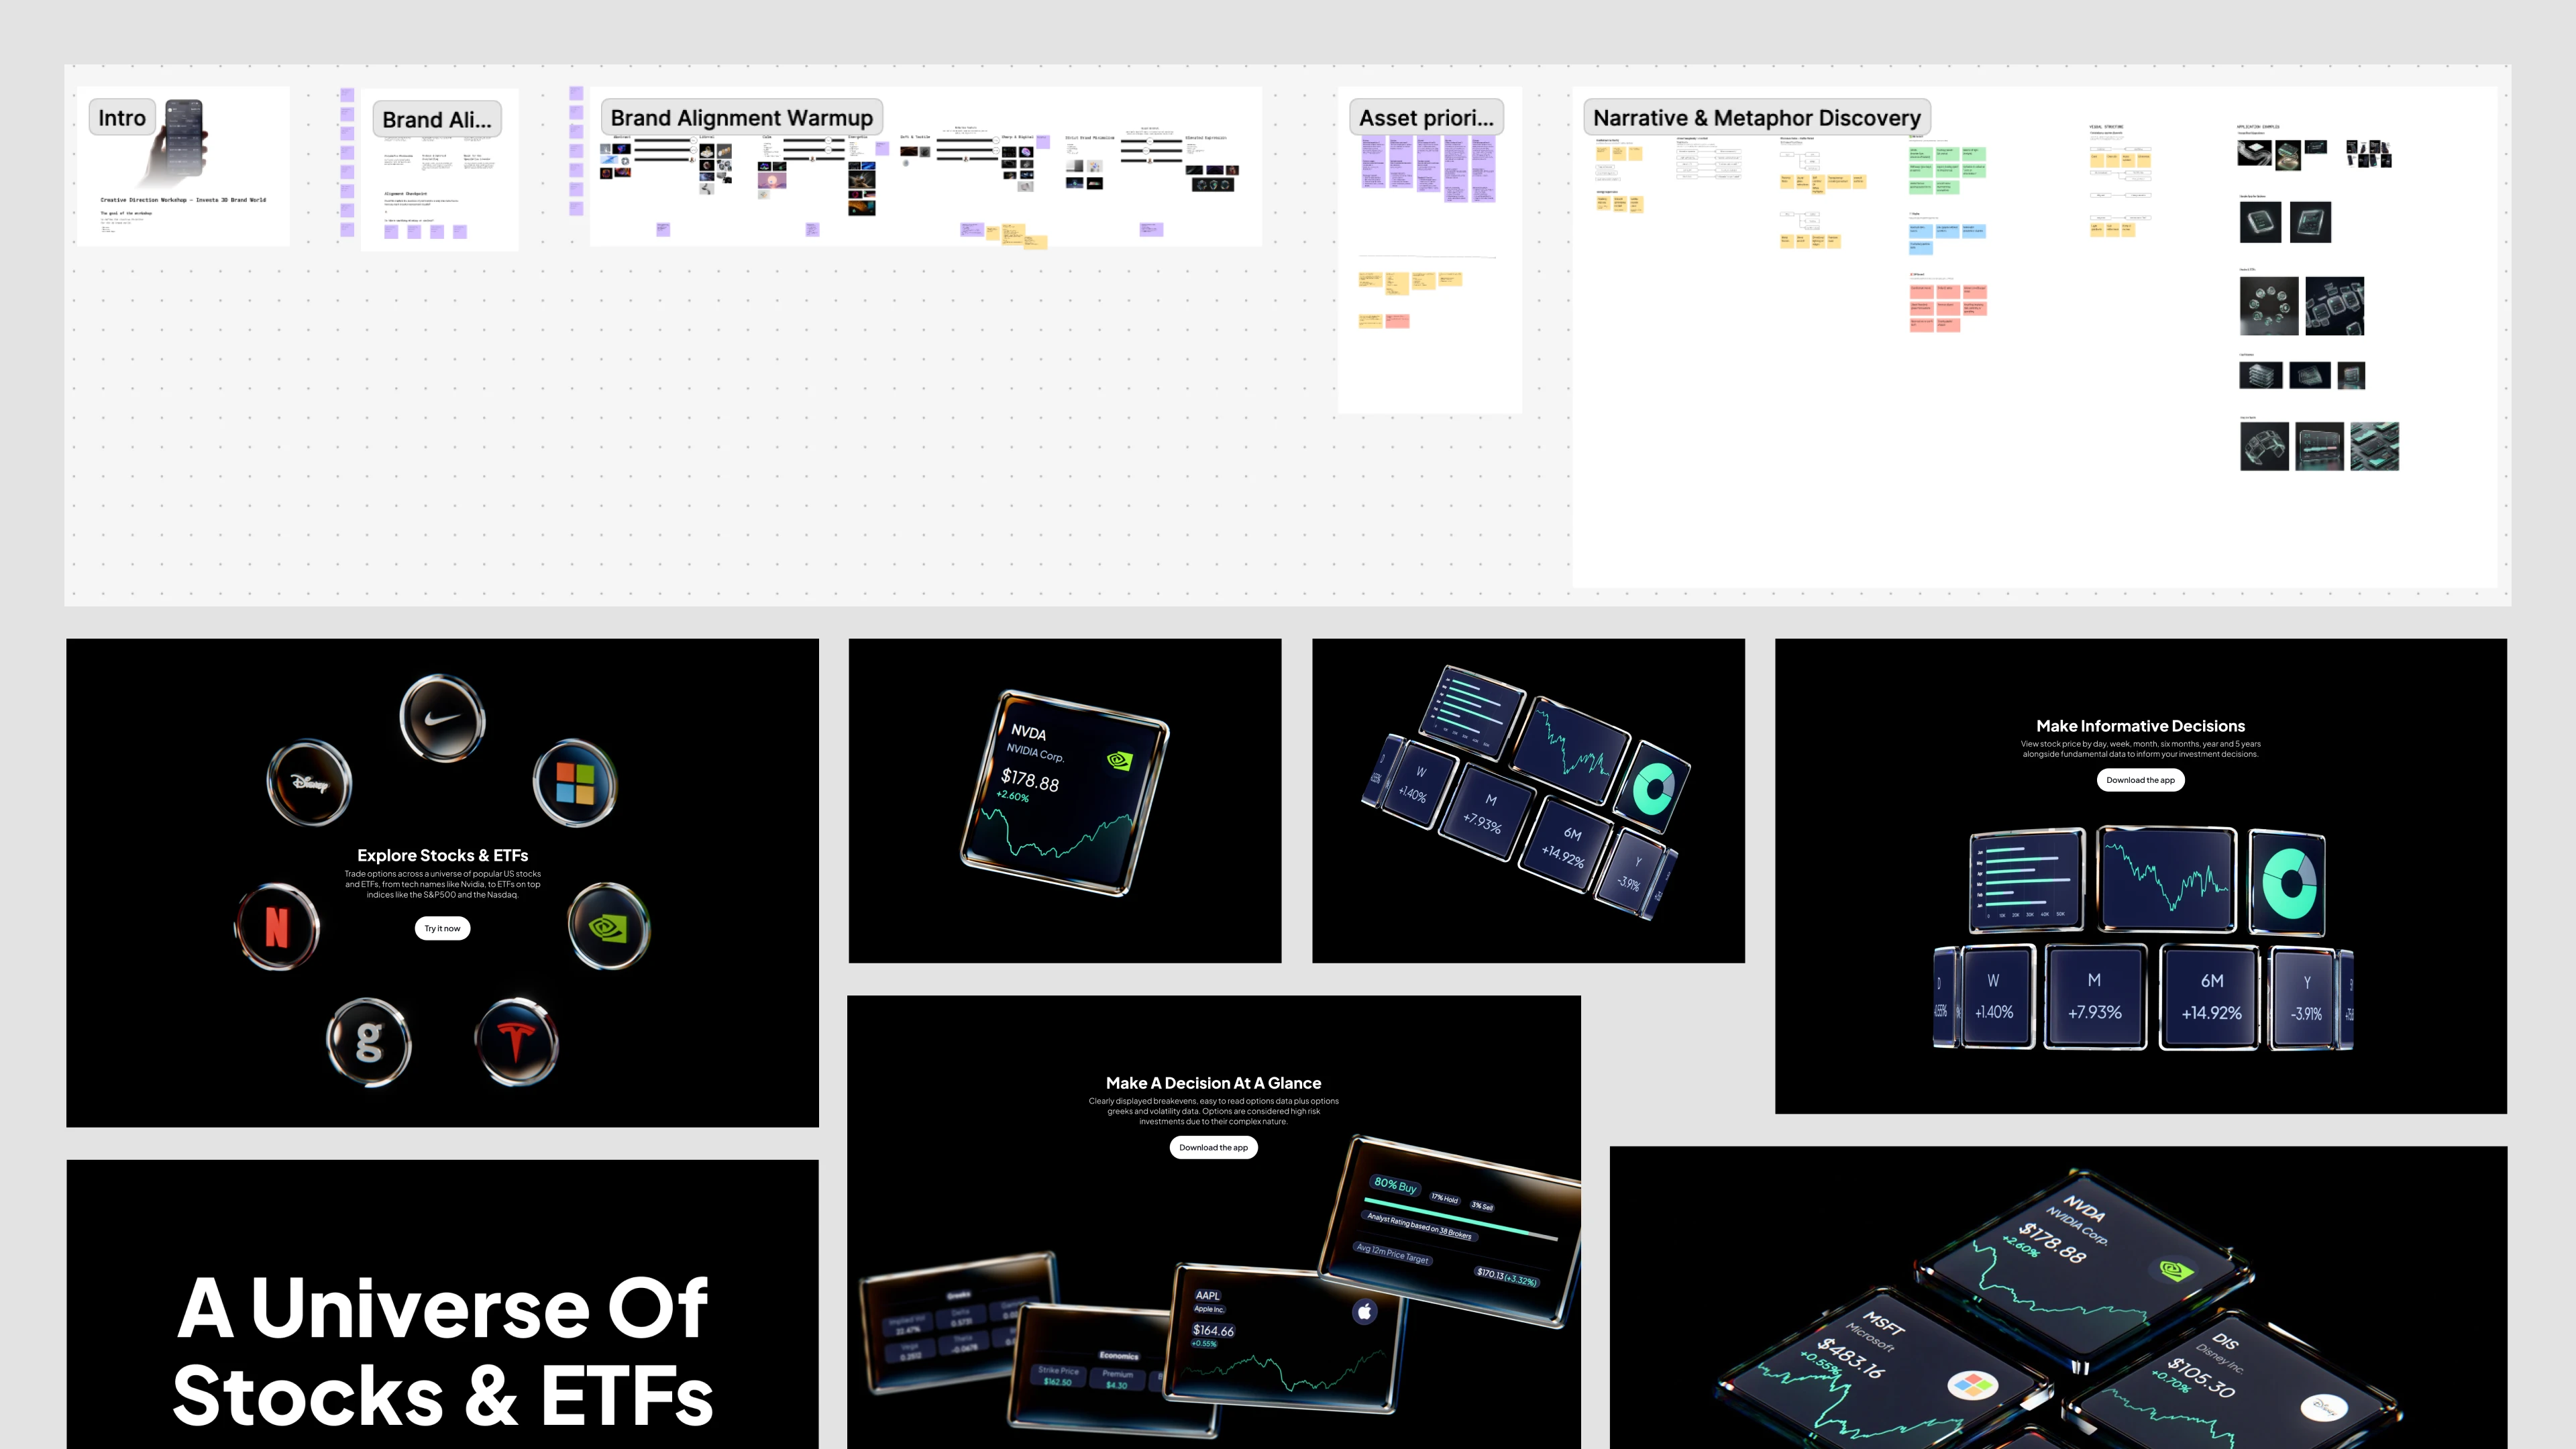Click the tilted bar chart tile
The height and width of the screenshot is (1449, 2576).
1471,712
